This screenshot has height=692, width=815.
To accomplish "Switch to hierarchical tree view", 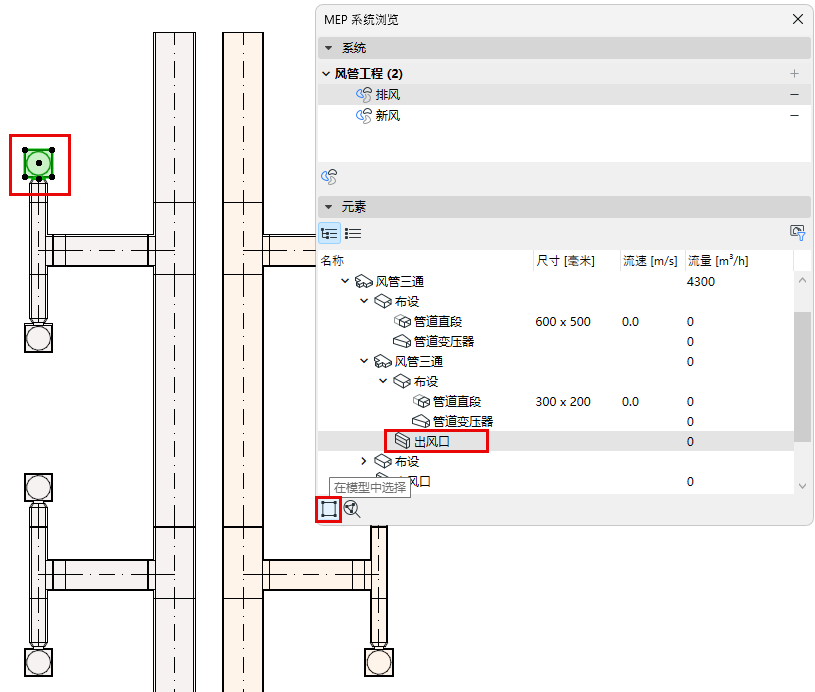I will tap(330, 233).
